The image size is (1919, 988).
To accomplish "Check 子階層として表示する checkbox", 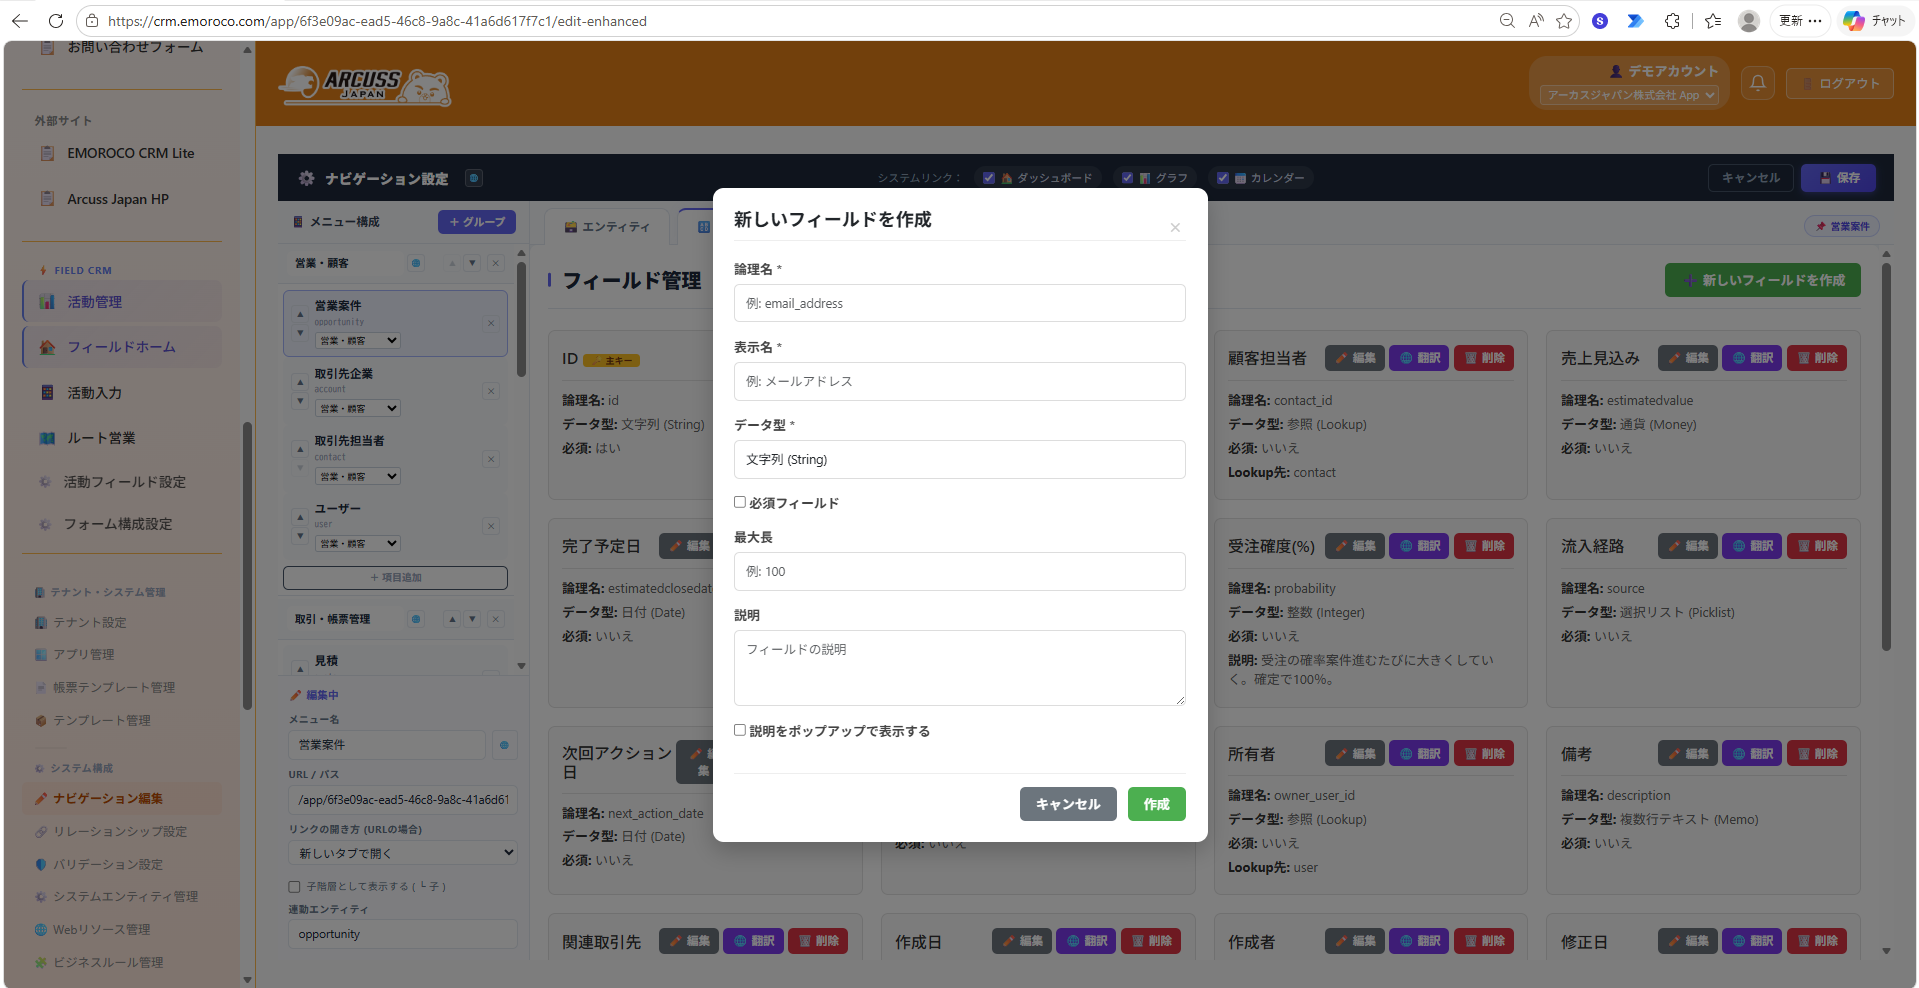I will 294,887.
